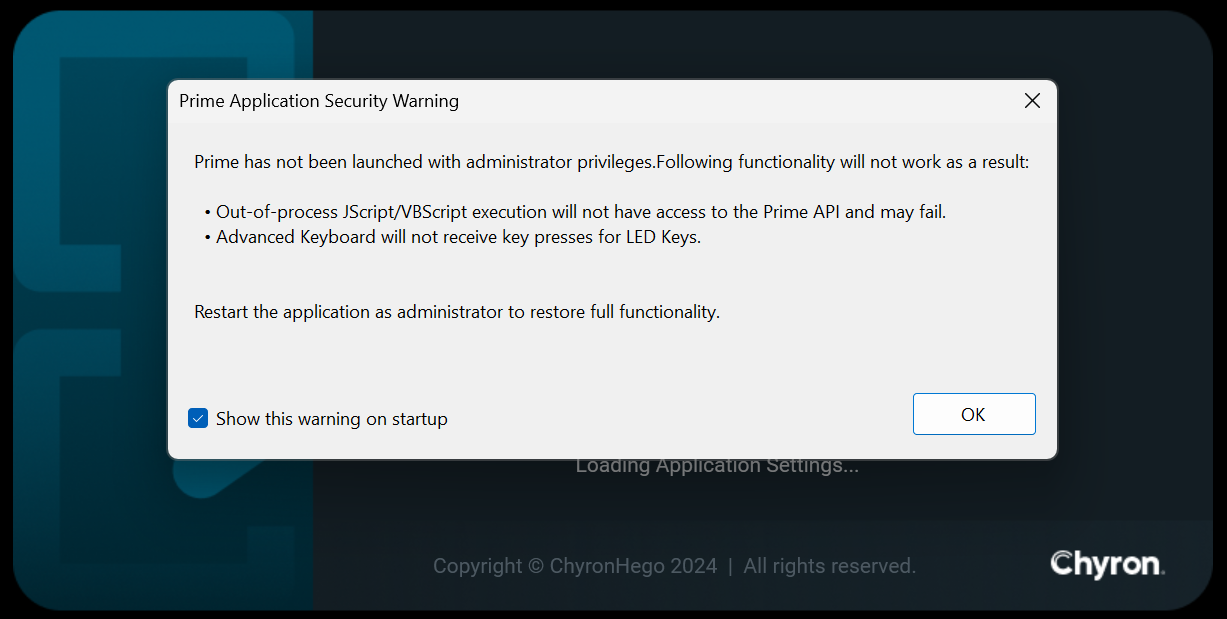Click the "Show this warning on startup" label text
The image size is (1227, 619).
click(x=331, y=419)
